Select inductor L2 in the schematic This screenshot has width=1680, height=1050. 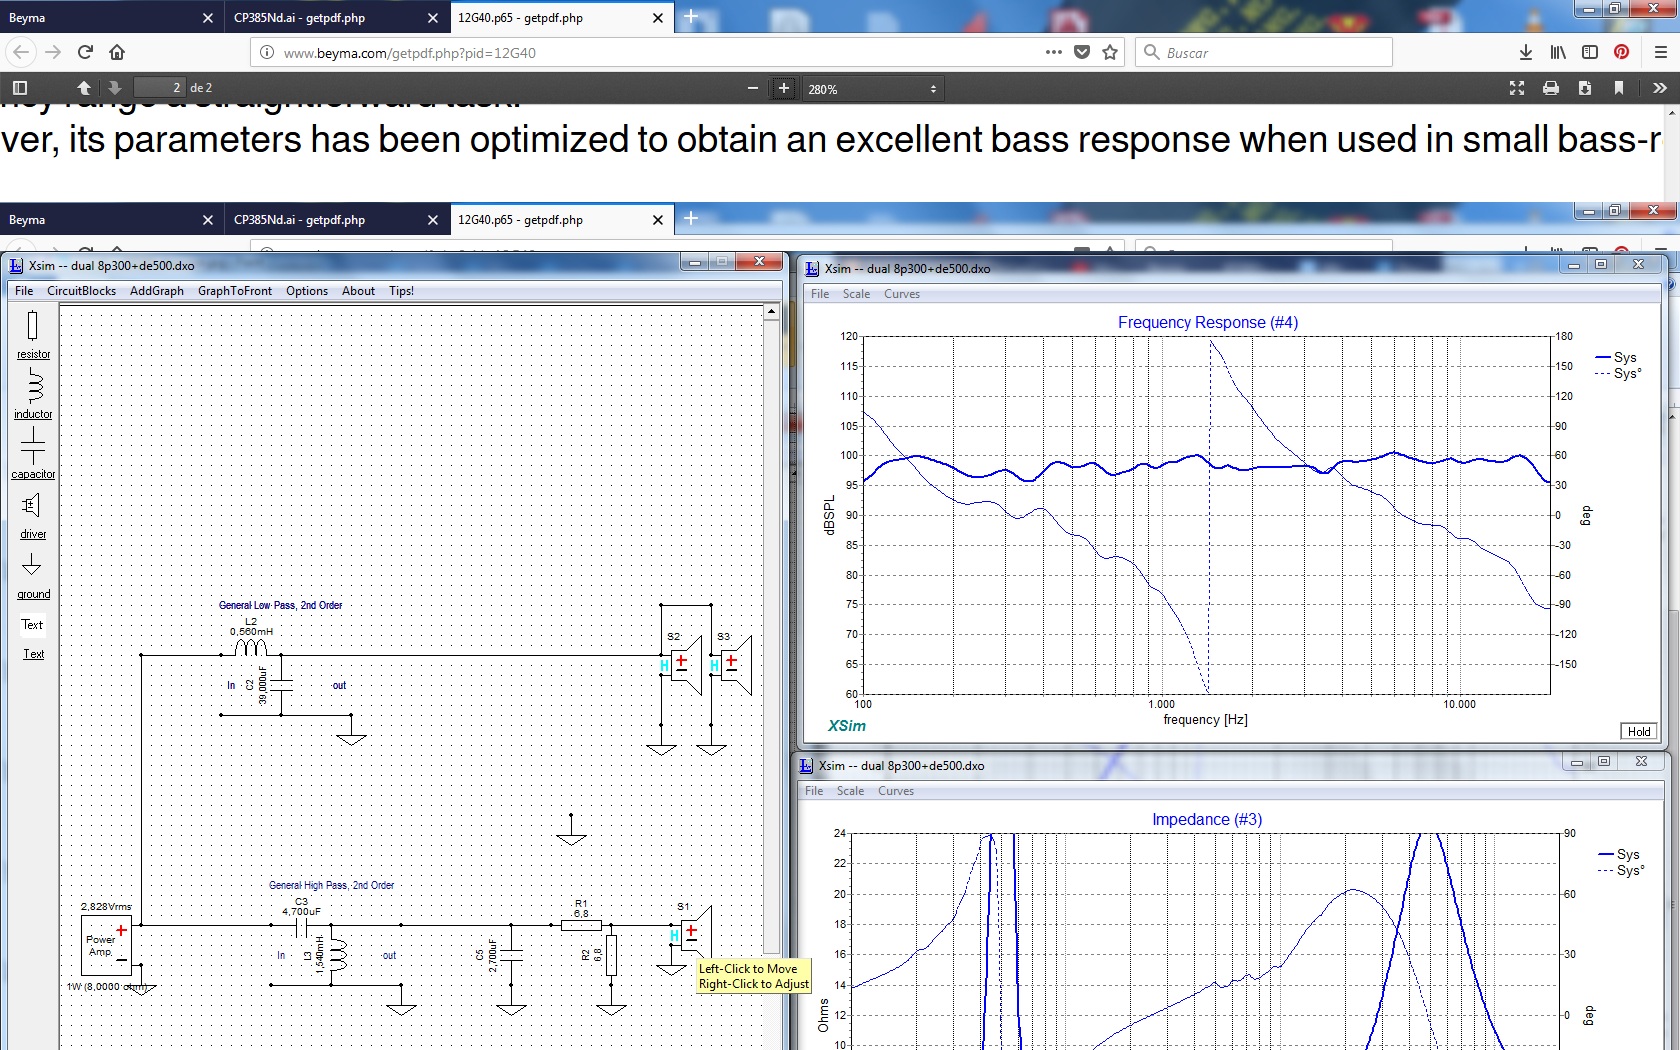(250, 647)
